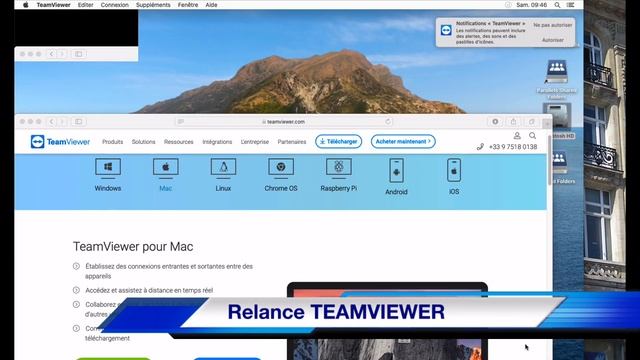Viewport: 640px width, 360px height.
Task: Toggle sidebar in the background Safari window
Action: click(x=79, y=54)
